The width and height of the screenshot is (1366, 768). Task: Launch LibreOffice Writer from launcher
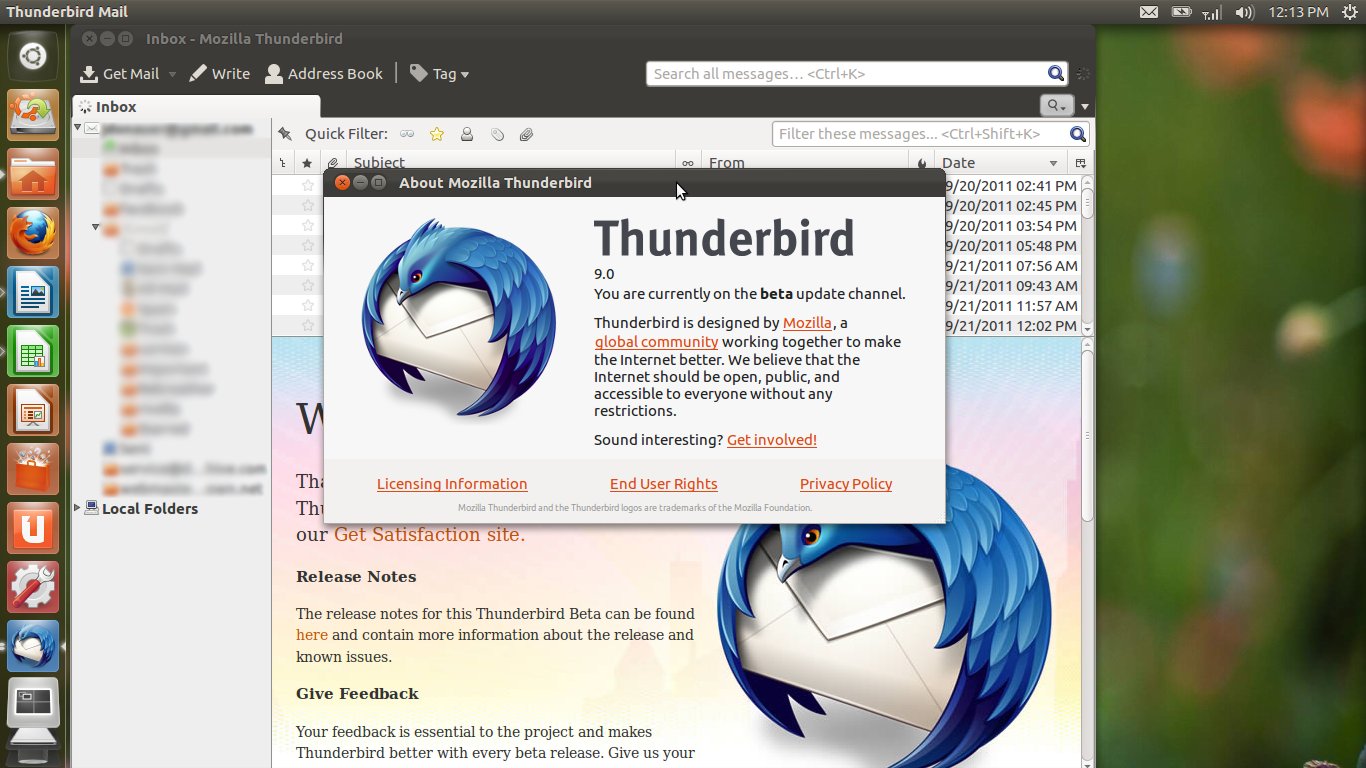pyautogui.click(x=33, y=293)
